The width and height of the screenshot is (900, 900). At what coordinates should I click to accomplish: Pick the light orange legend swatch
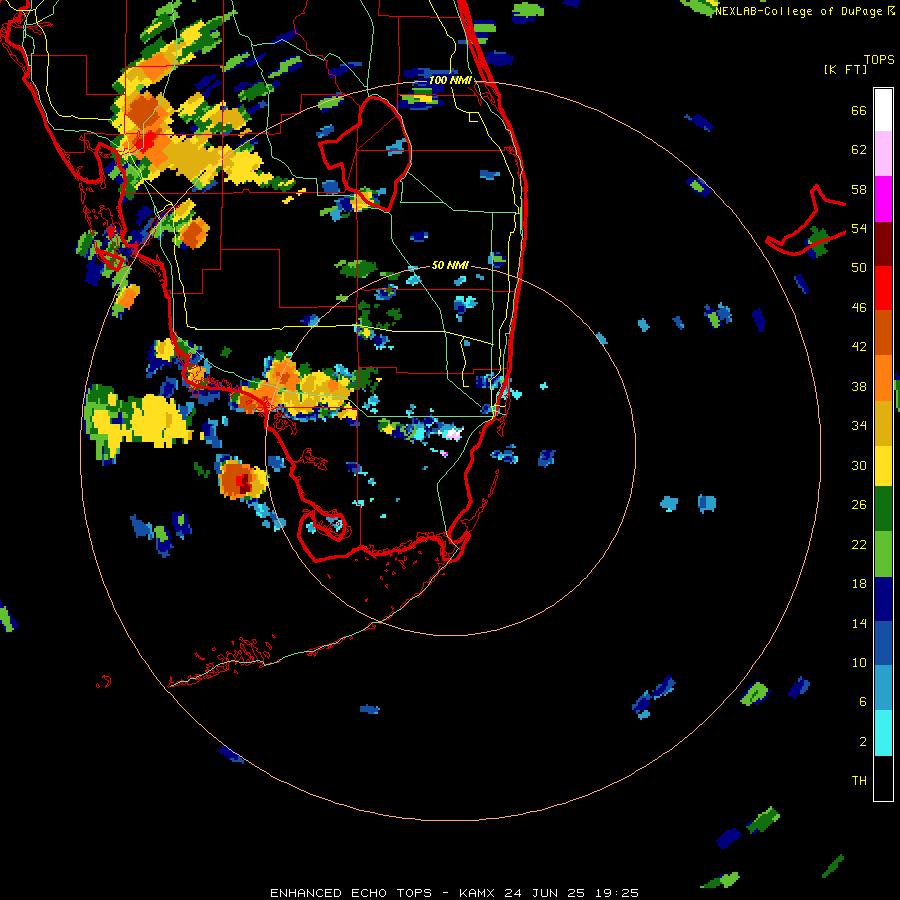click(883, 377)
